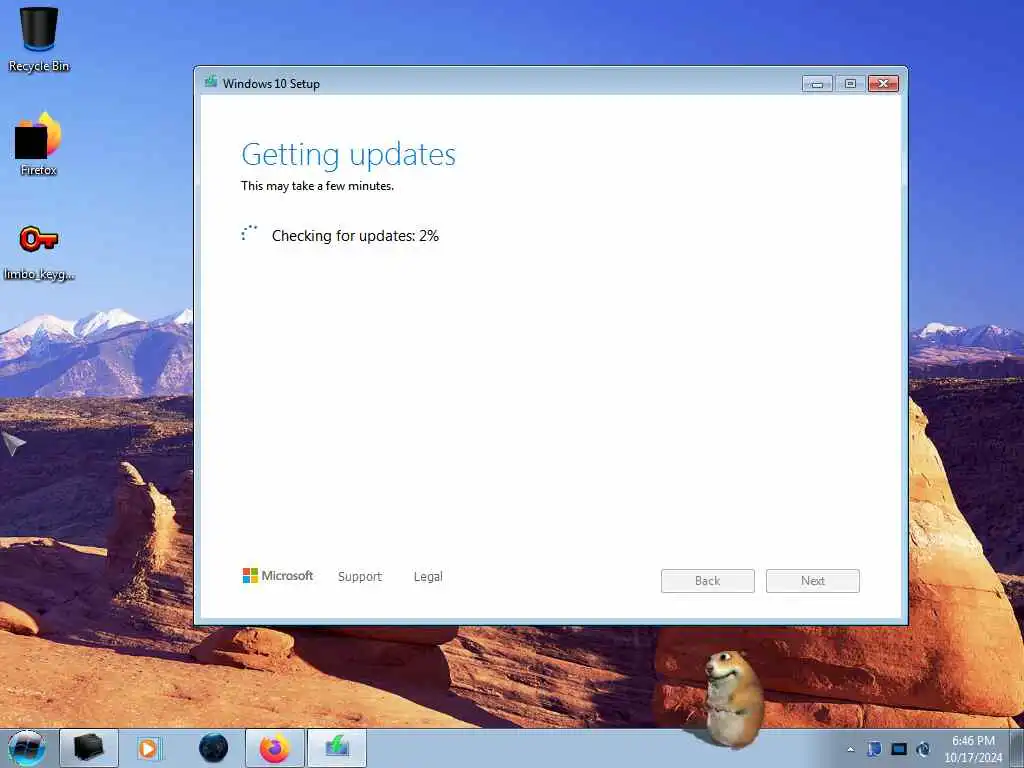
Task: Click the Microsoft logo in setup window
Action: [x=278, y=575]
